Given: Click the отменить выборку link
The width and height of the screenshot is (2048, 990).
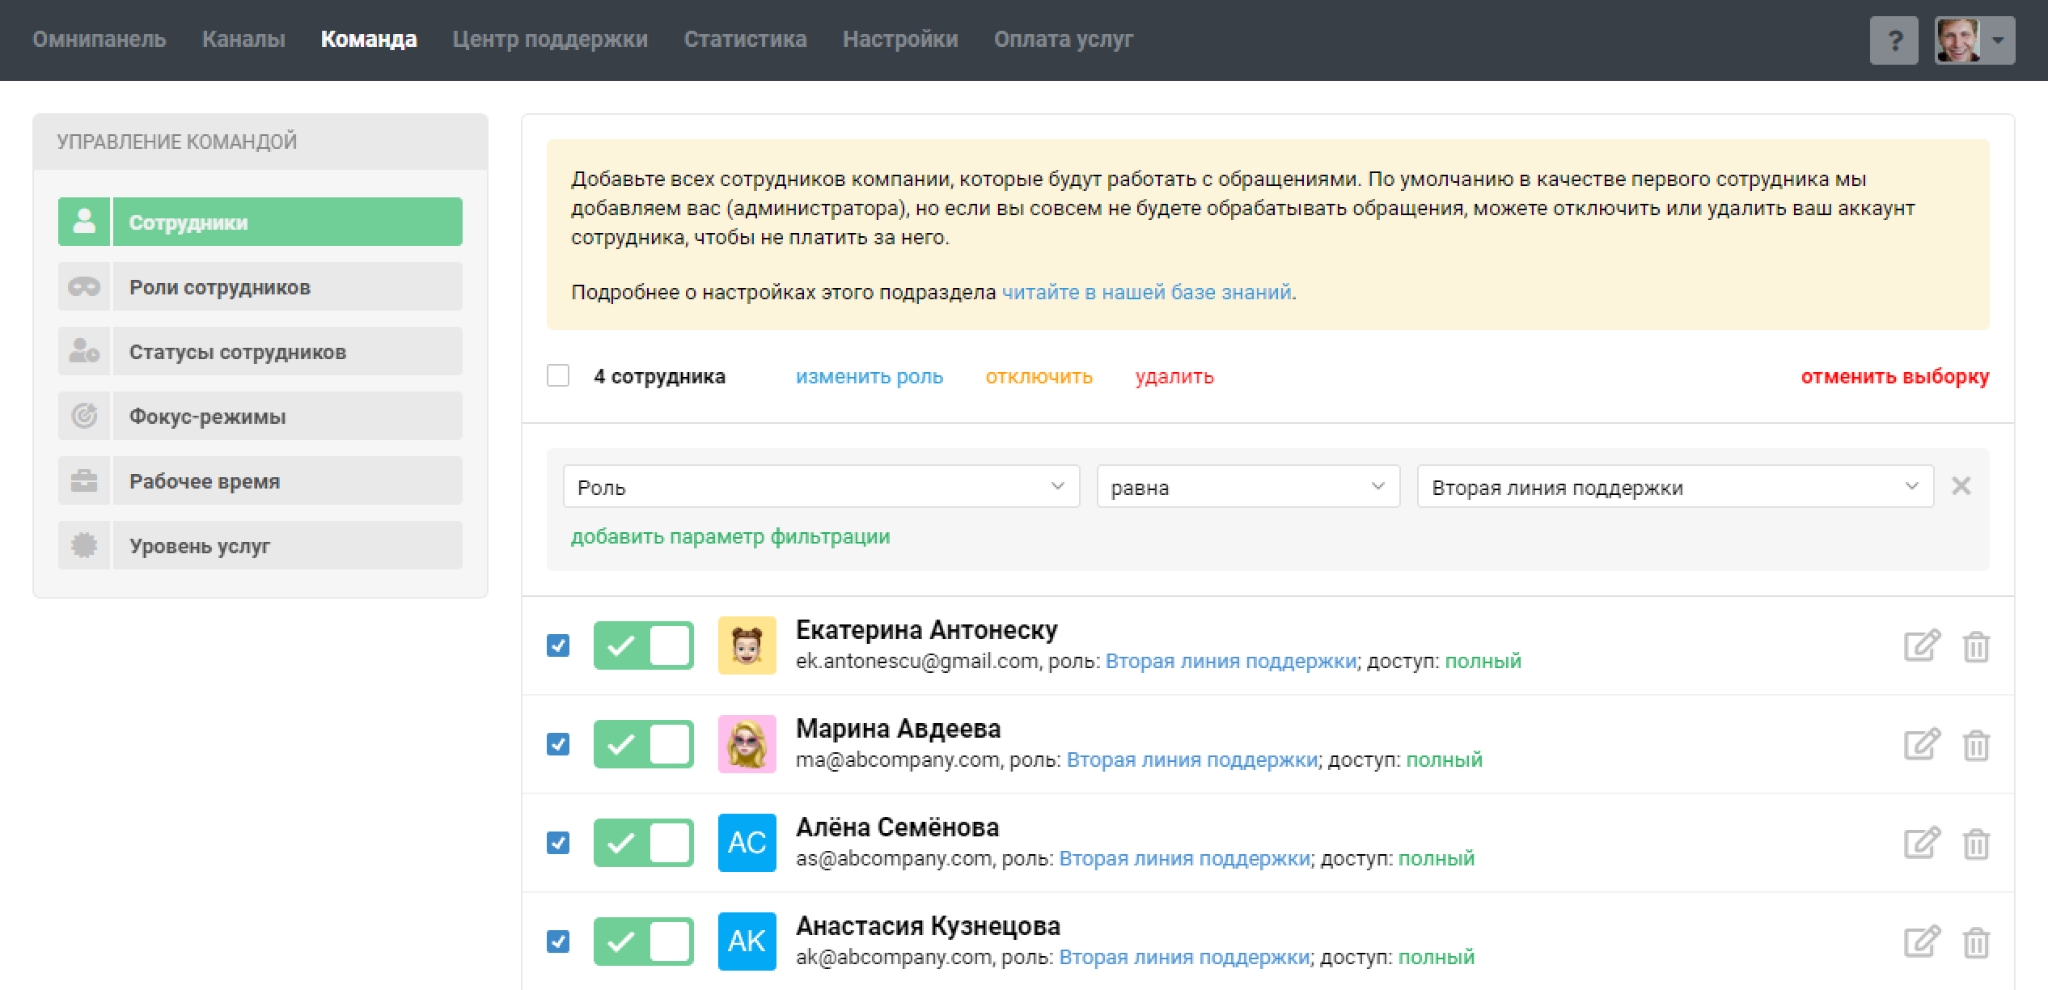Looking at the screenshot, I should pos(1894,377).
